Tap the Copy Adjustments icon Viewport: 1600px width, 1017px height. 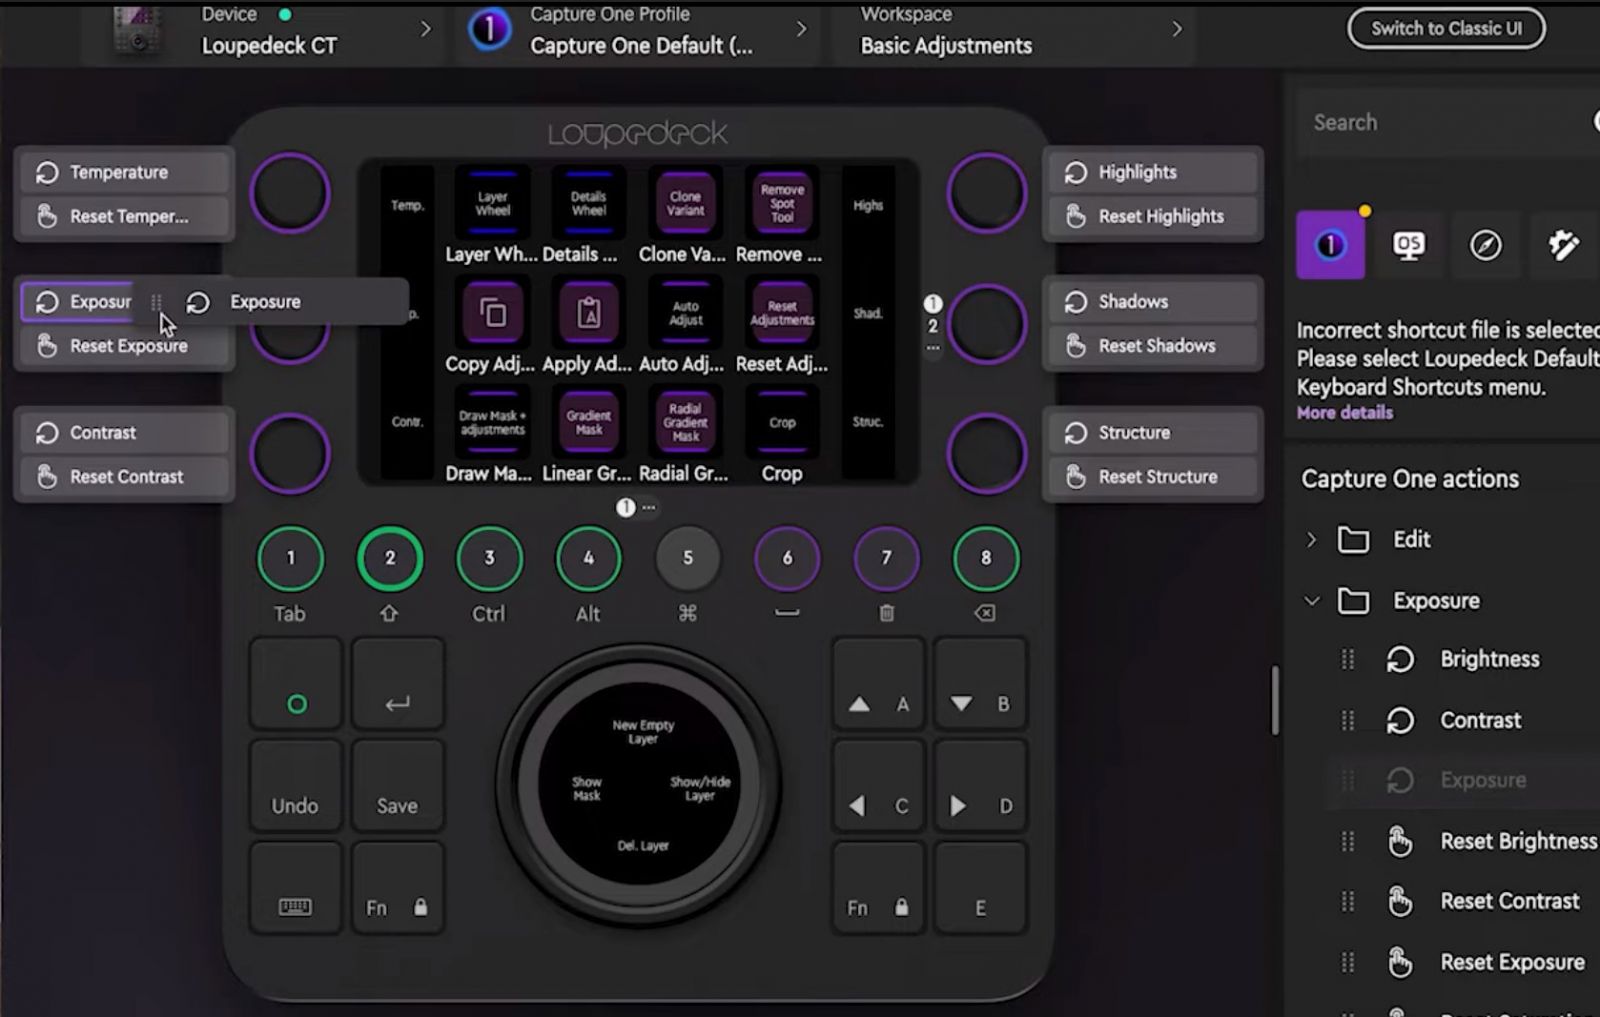[491, 312]
